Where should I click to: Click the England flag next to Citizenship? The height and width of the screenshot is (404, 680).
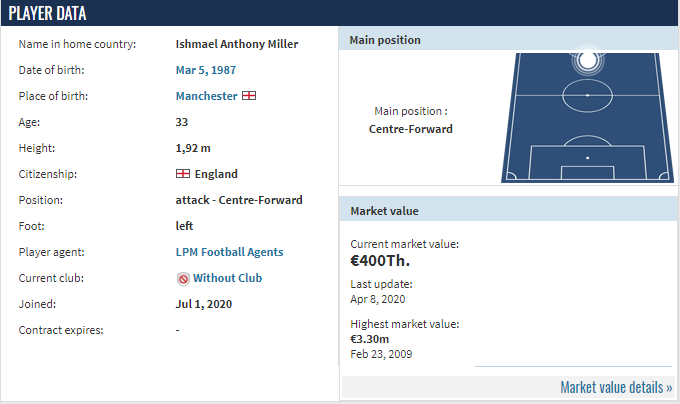pyautogui.click(x=183, y=173)
